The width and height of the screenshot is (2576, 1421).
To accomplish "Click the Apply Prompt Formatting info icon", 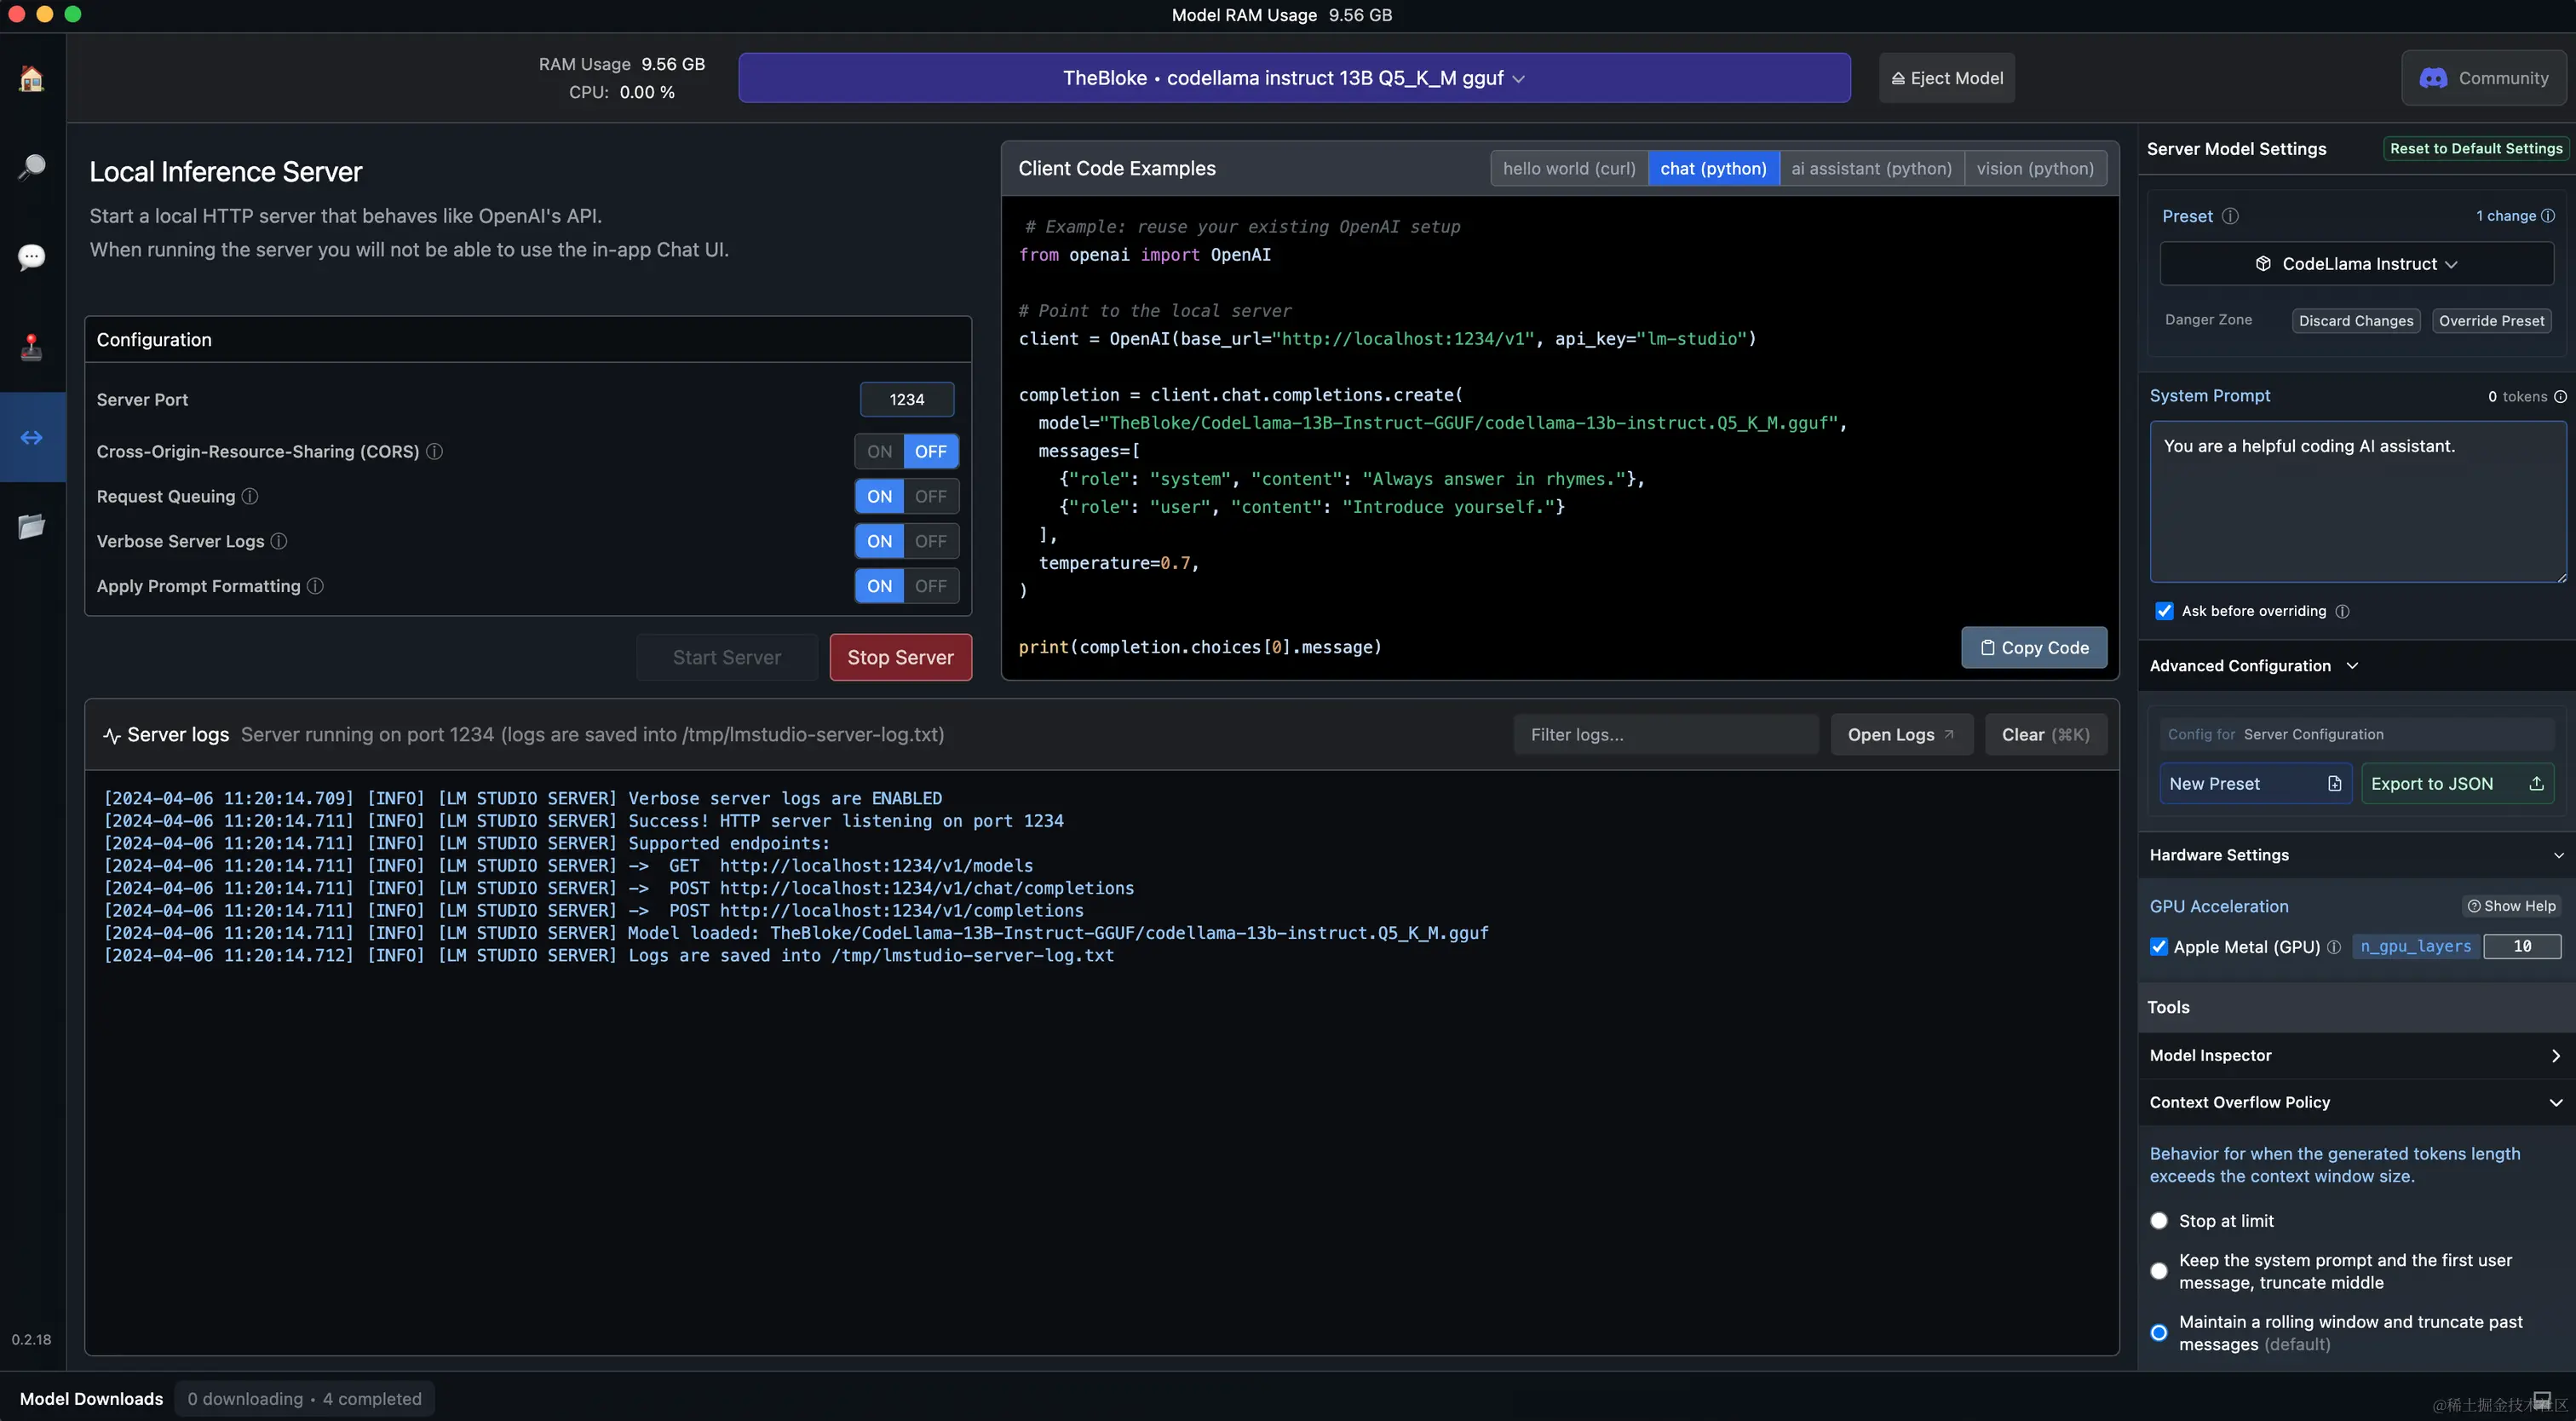I will coord(315,586).
